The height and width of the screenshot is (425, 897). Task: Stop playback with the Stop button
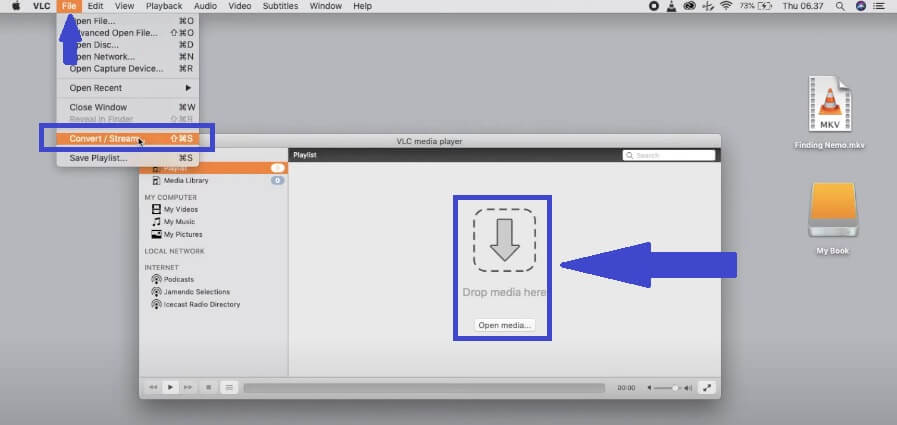pyautogui.click(x=208, y=387)
